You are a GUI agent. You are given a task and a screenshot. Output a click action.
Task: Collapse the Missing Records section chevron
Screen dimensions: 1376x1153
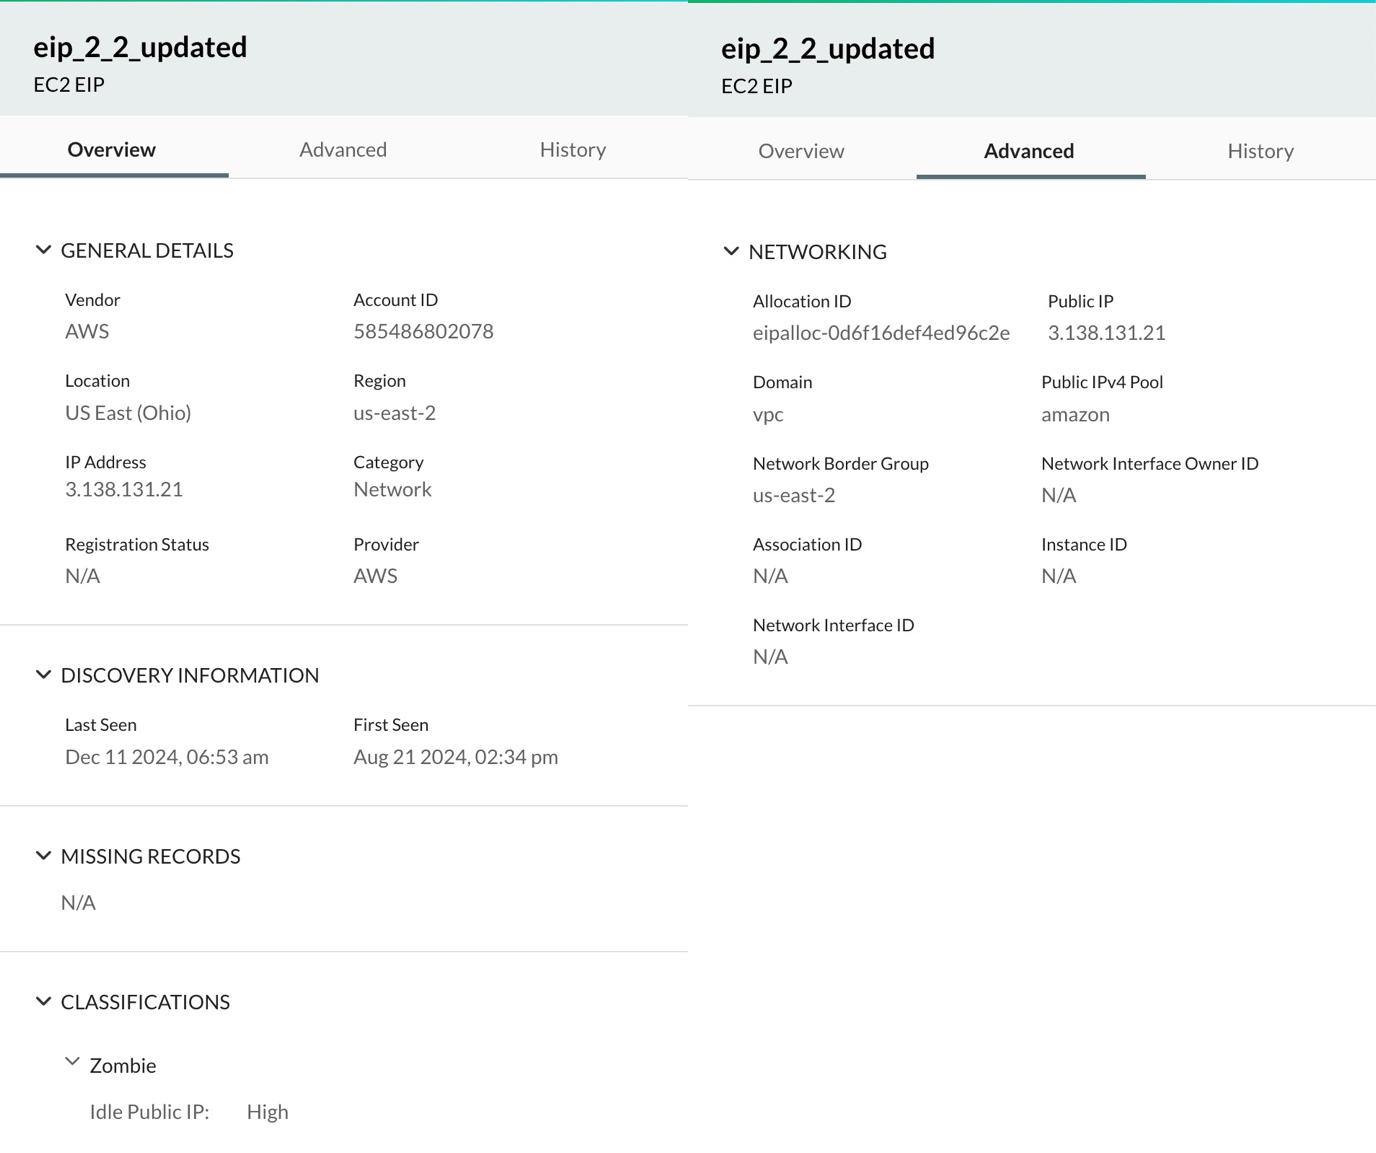tap(43, 856)
